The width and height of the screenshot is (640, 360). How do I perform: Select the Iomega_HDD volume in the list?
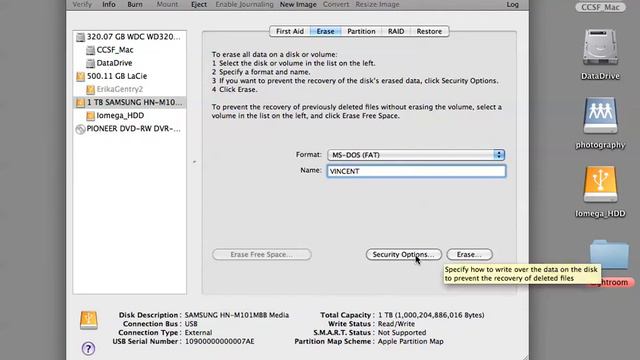coord(130,116)
